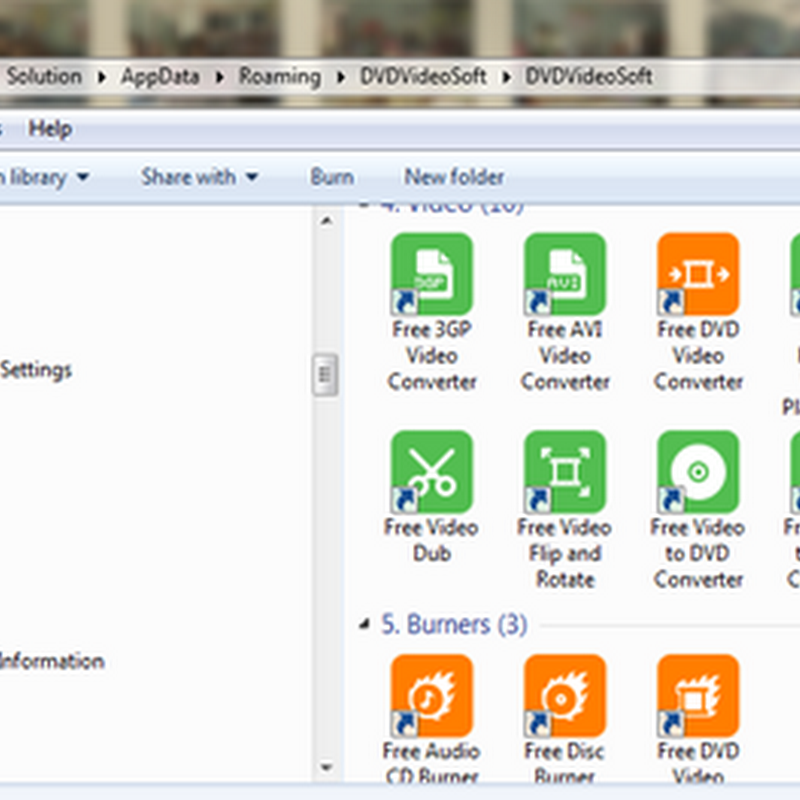Expand breadcrumb arrow after Roaming
800x800 pixels.
(x=341, y=77)
